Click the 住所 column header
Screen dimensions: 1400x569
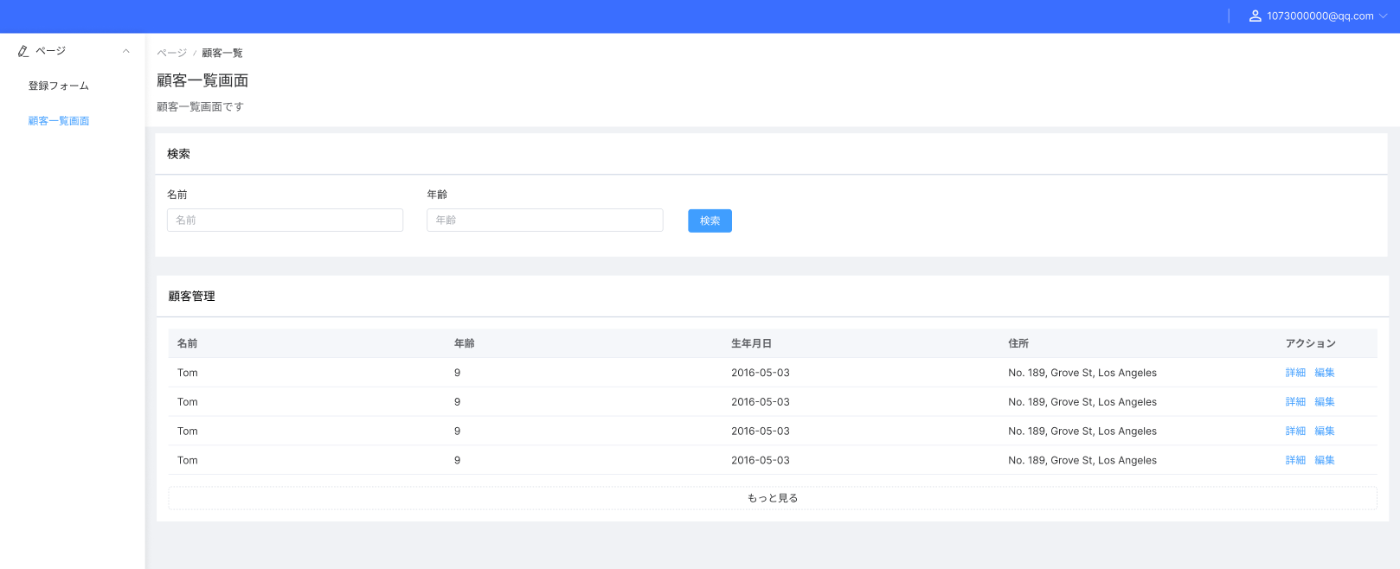click(1019, 343)
